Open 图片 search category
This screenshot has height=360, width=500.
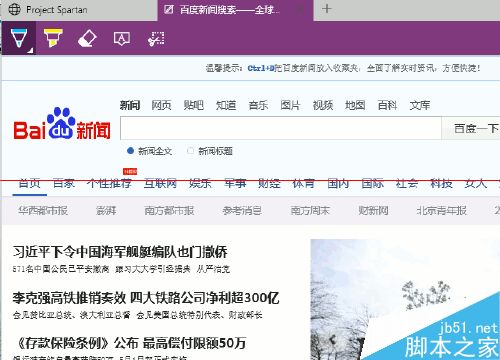[x=290, y=105]
